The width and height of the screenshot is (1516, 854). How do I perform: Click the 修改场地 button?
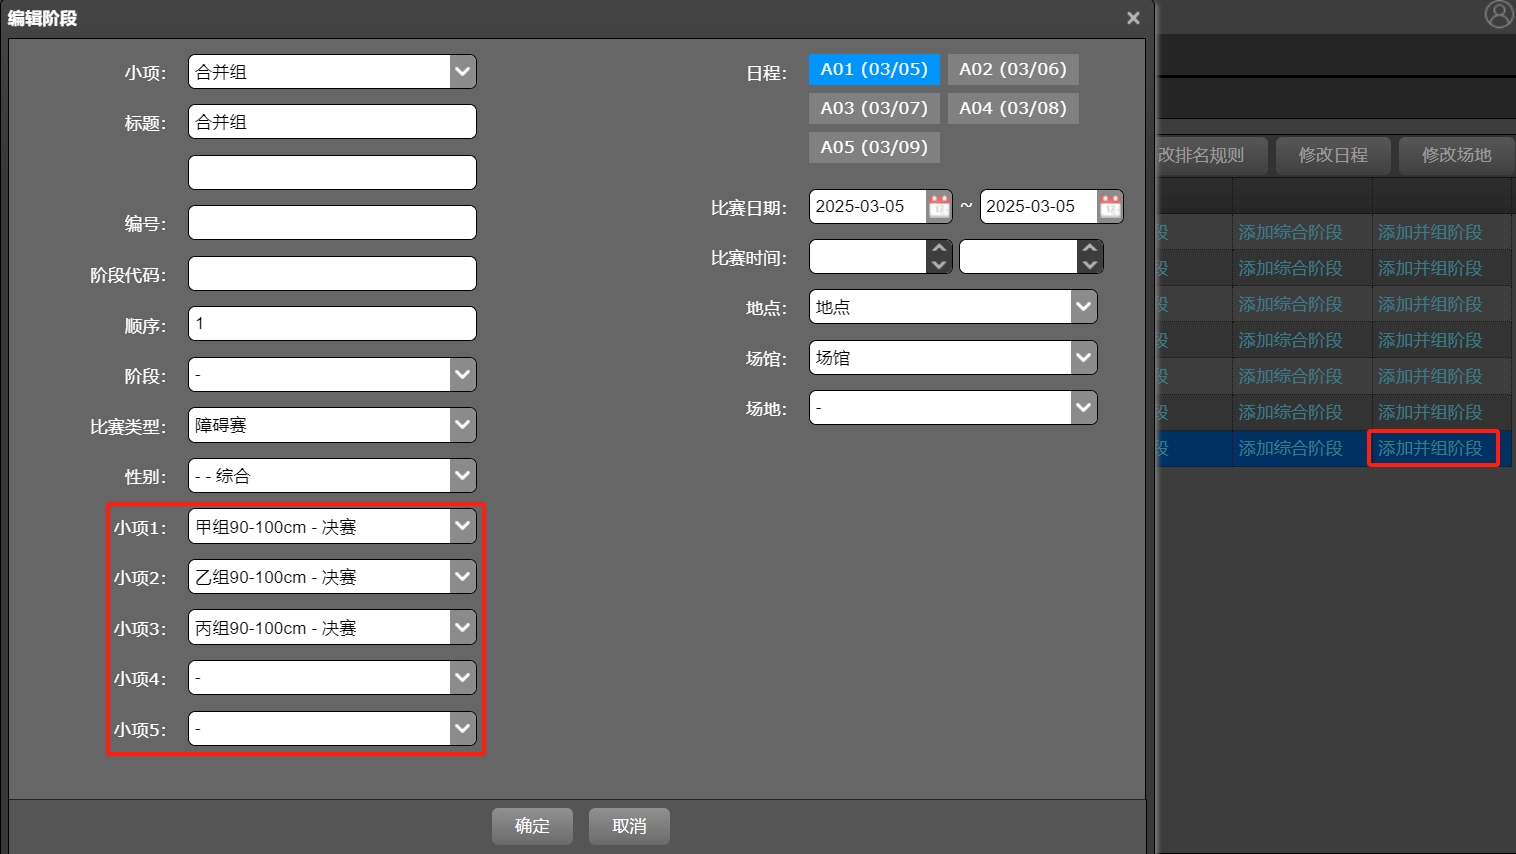(1456, 155)
